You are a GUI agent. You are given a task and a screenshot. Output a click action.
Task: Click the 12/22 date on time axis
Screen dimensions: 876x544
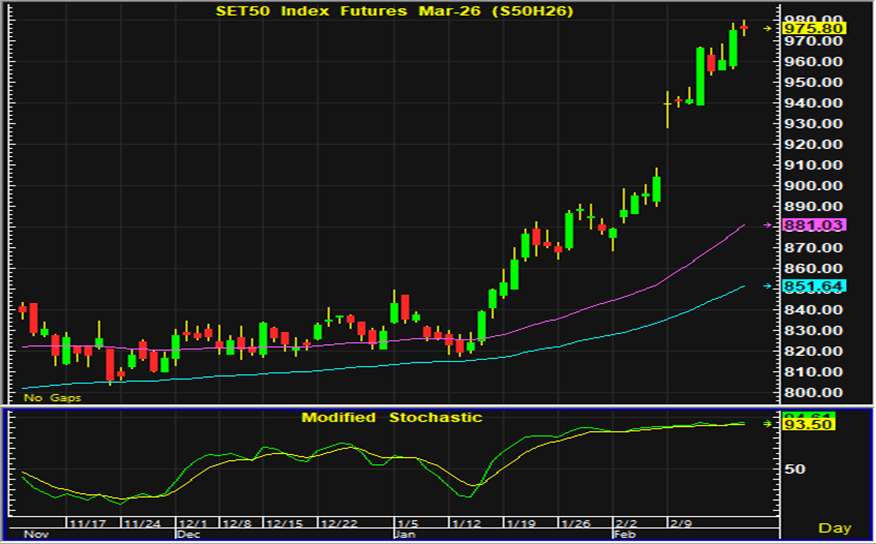point(339,523)
